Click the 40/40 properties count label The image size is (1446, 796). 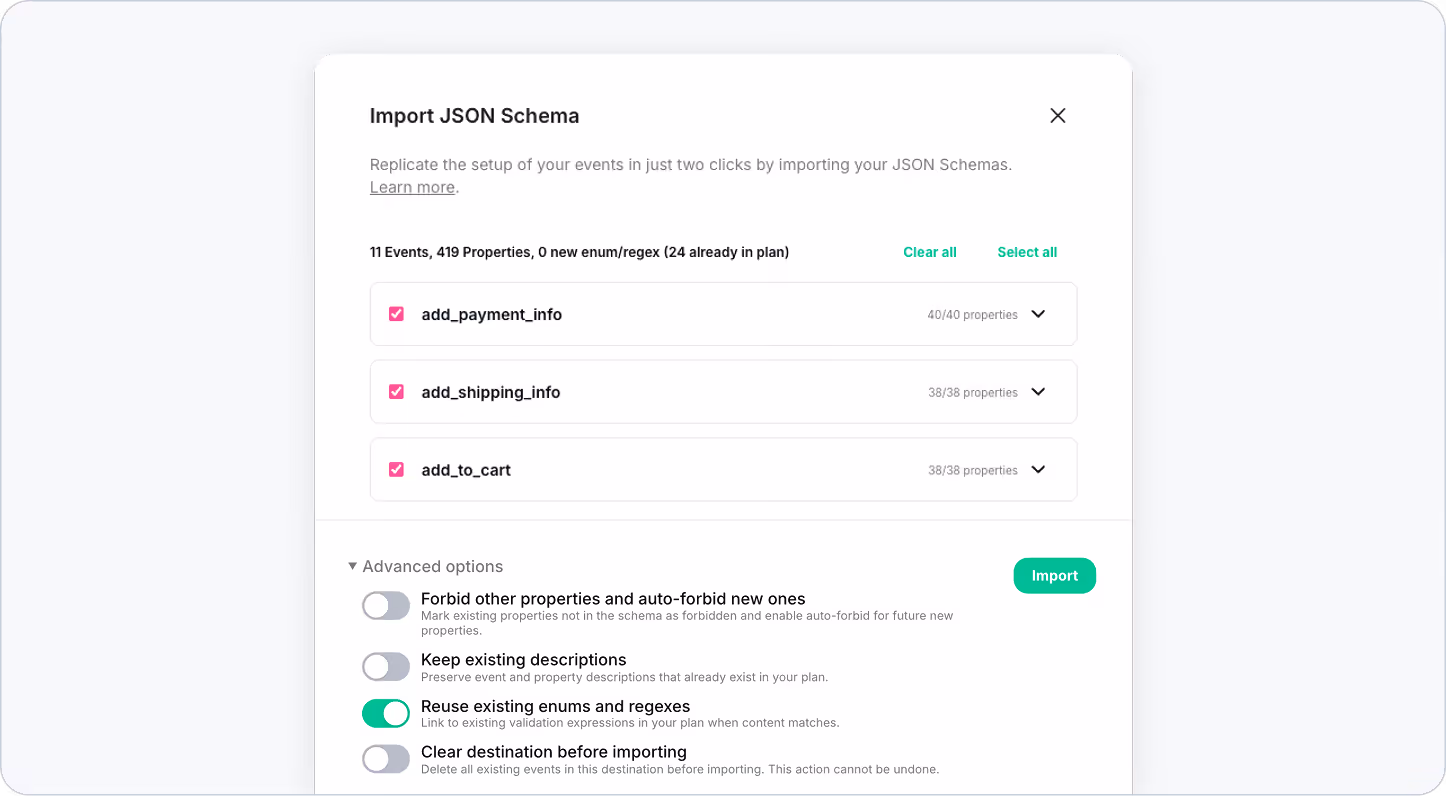pyautogui.click(x=972, y=315)
